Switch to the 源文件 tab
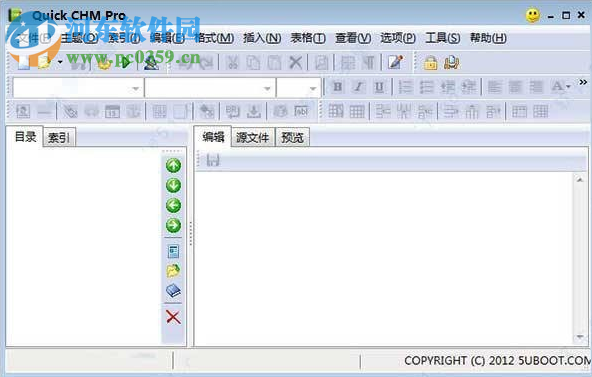 (253, 138)
